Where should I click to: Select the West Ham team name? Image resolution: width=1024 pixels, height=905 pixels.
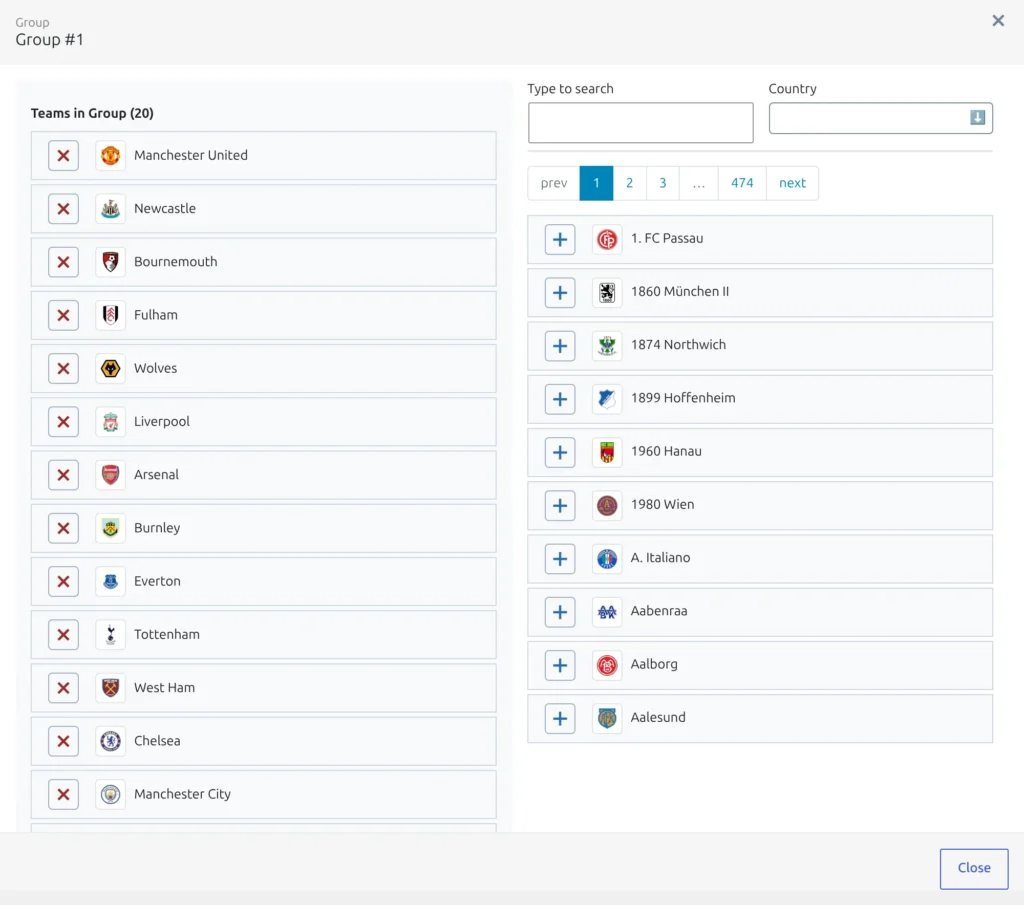point(165,688)
